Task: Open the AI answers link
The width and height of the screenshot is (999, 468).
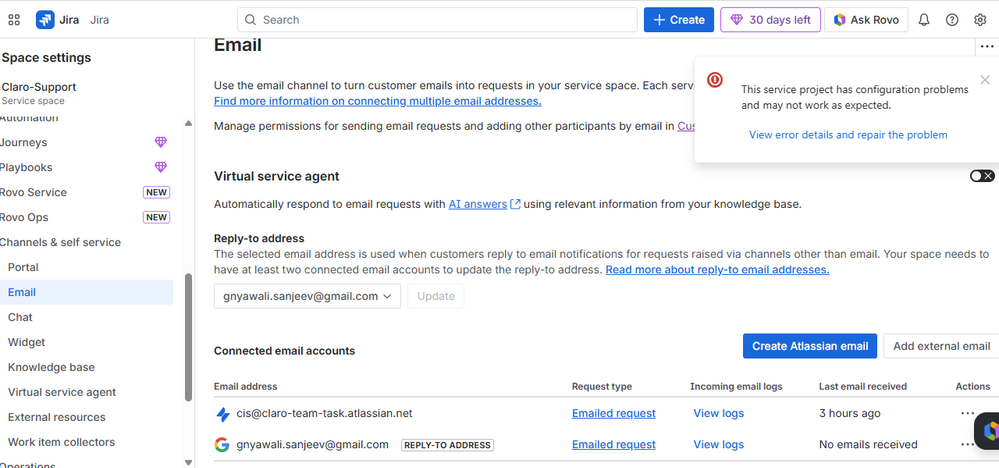Action: 477,204
